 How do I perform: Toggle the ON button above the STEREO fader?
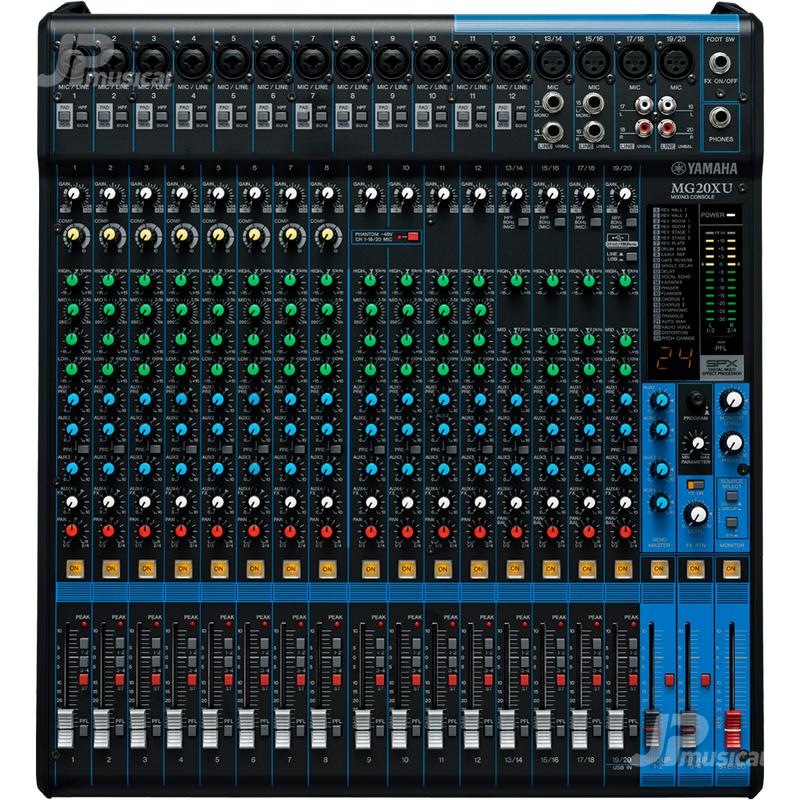click(731, 568)
